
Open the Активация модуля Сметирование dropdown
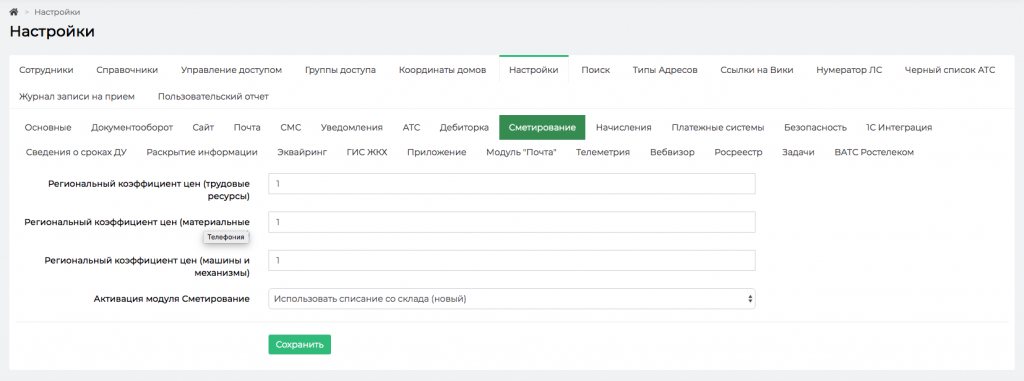(x=511, y=299)
